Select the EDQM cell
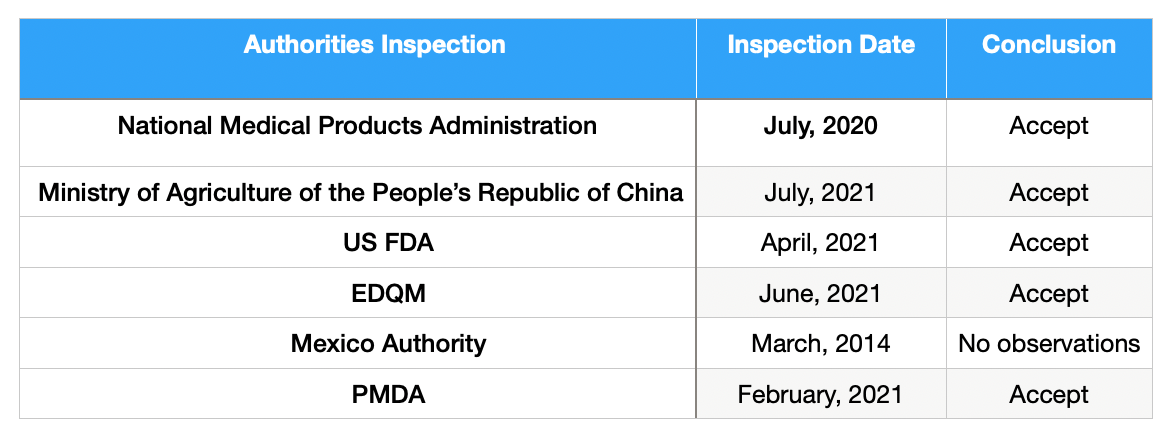The image size is (1174, 448). coord(358,292)
